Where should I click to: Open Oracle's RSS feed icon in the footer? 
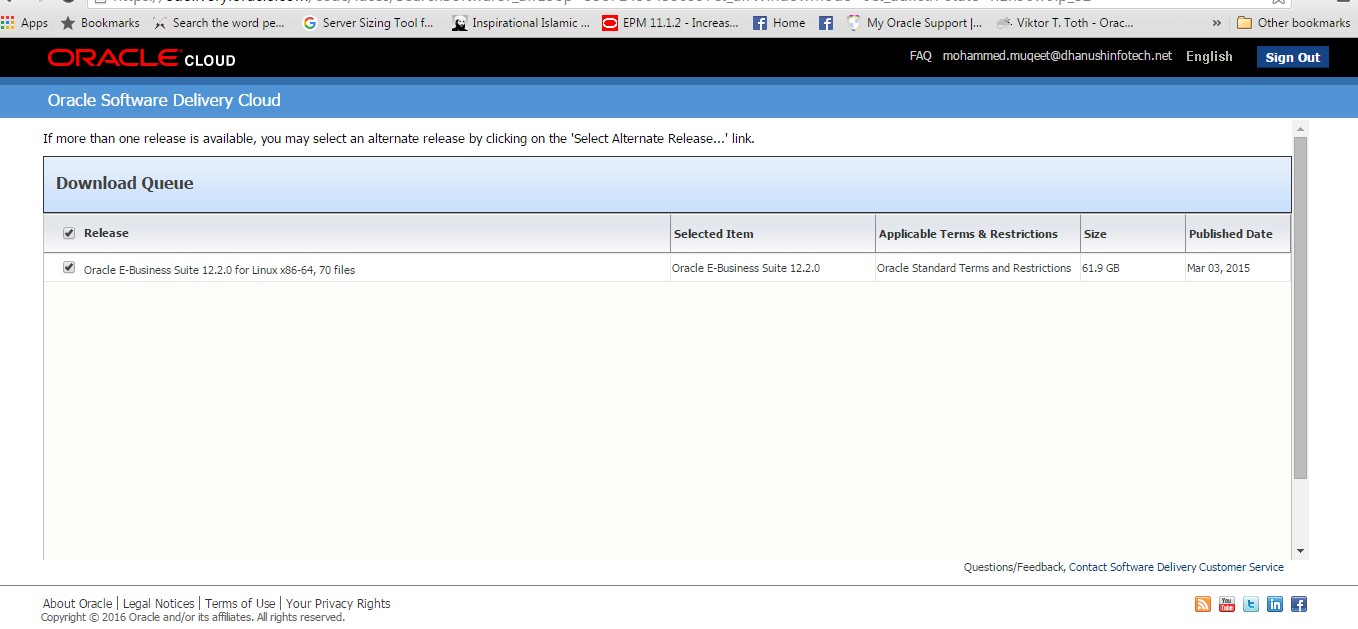1202,603
